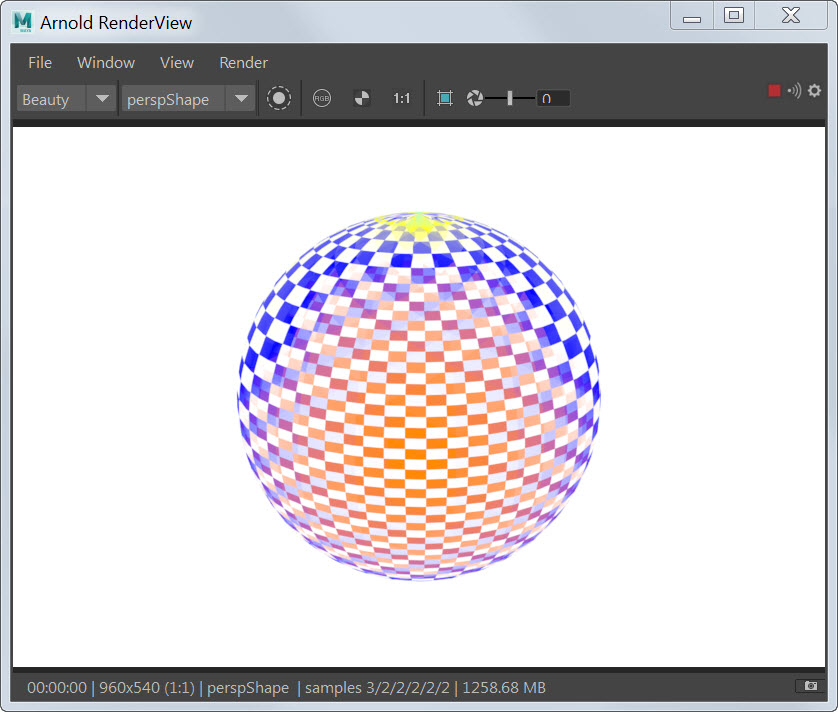The width and height of the screenshot is (838, 712).
Task: Click the 1:1 zoom button
Action: click(x=402, y=98)
